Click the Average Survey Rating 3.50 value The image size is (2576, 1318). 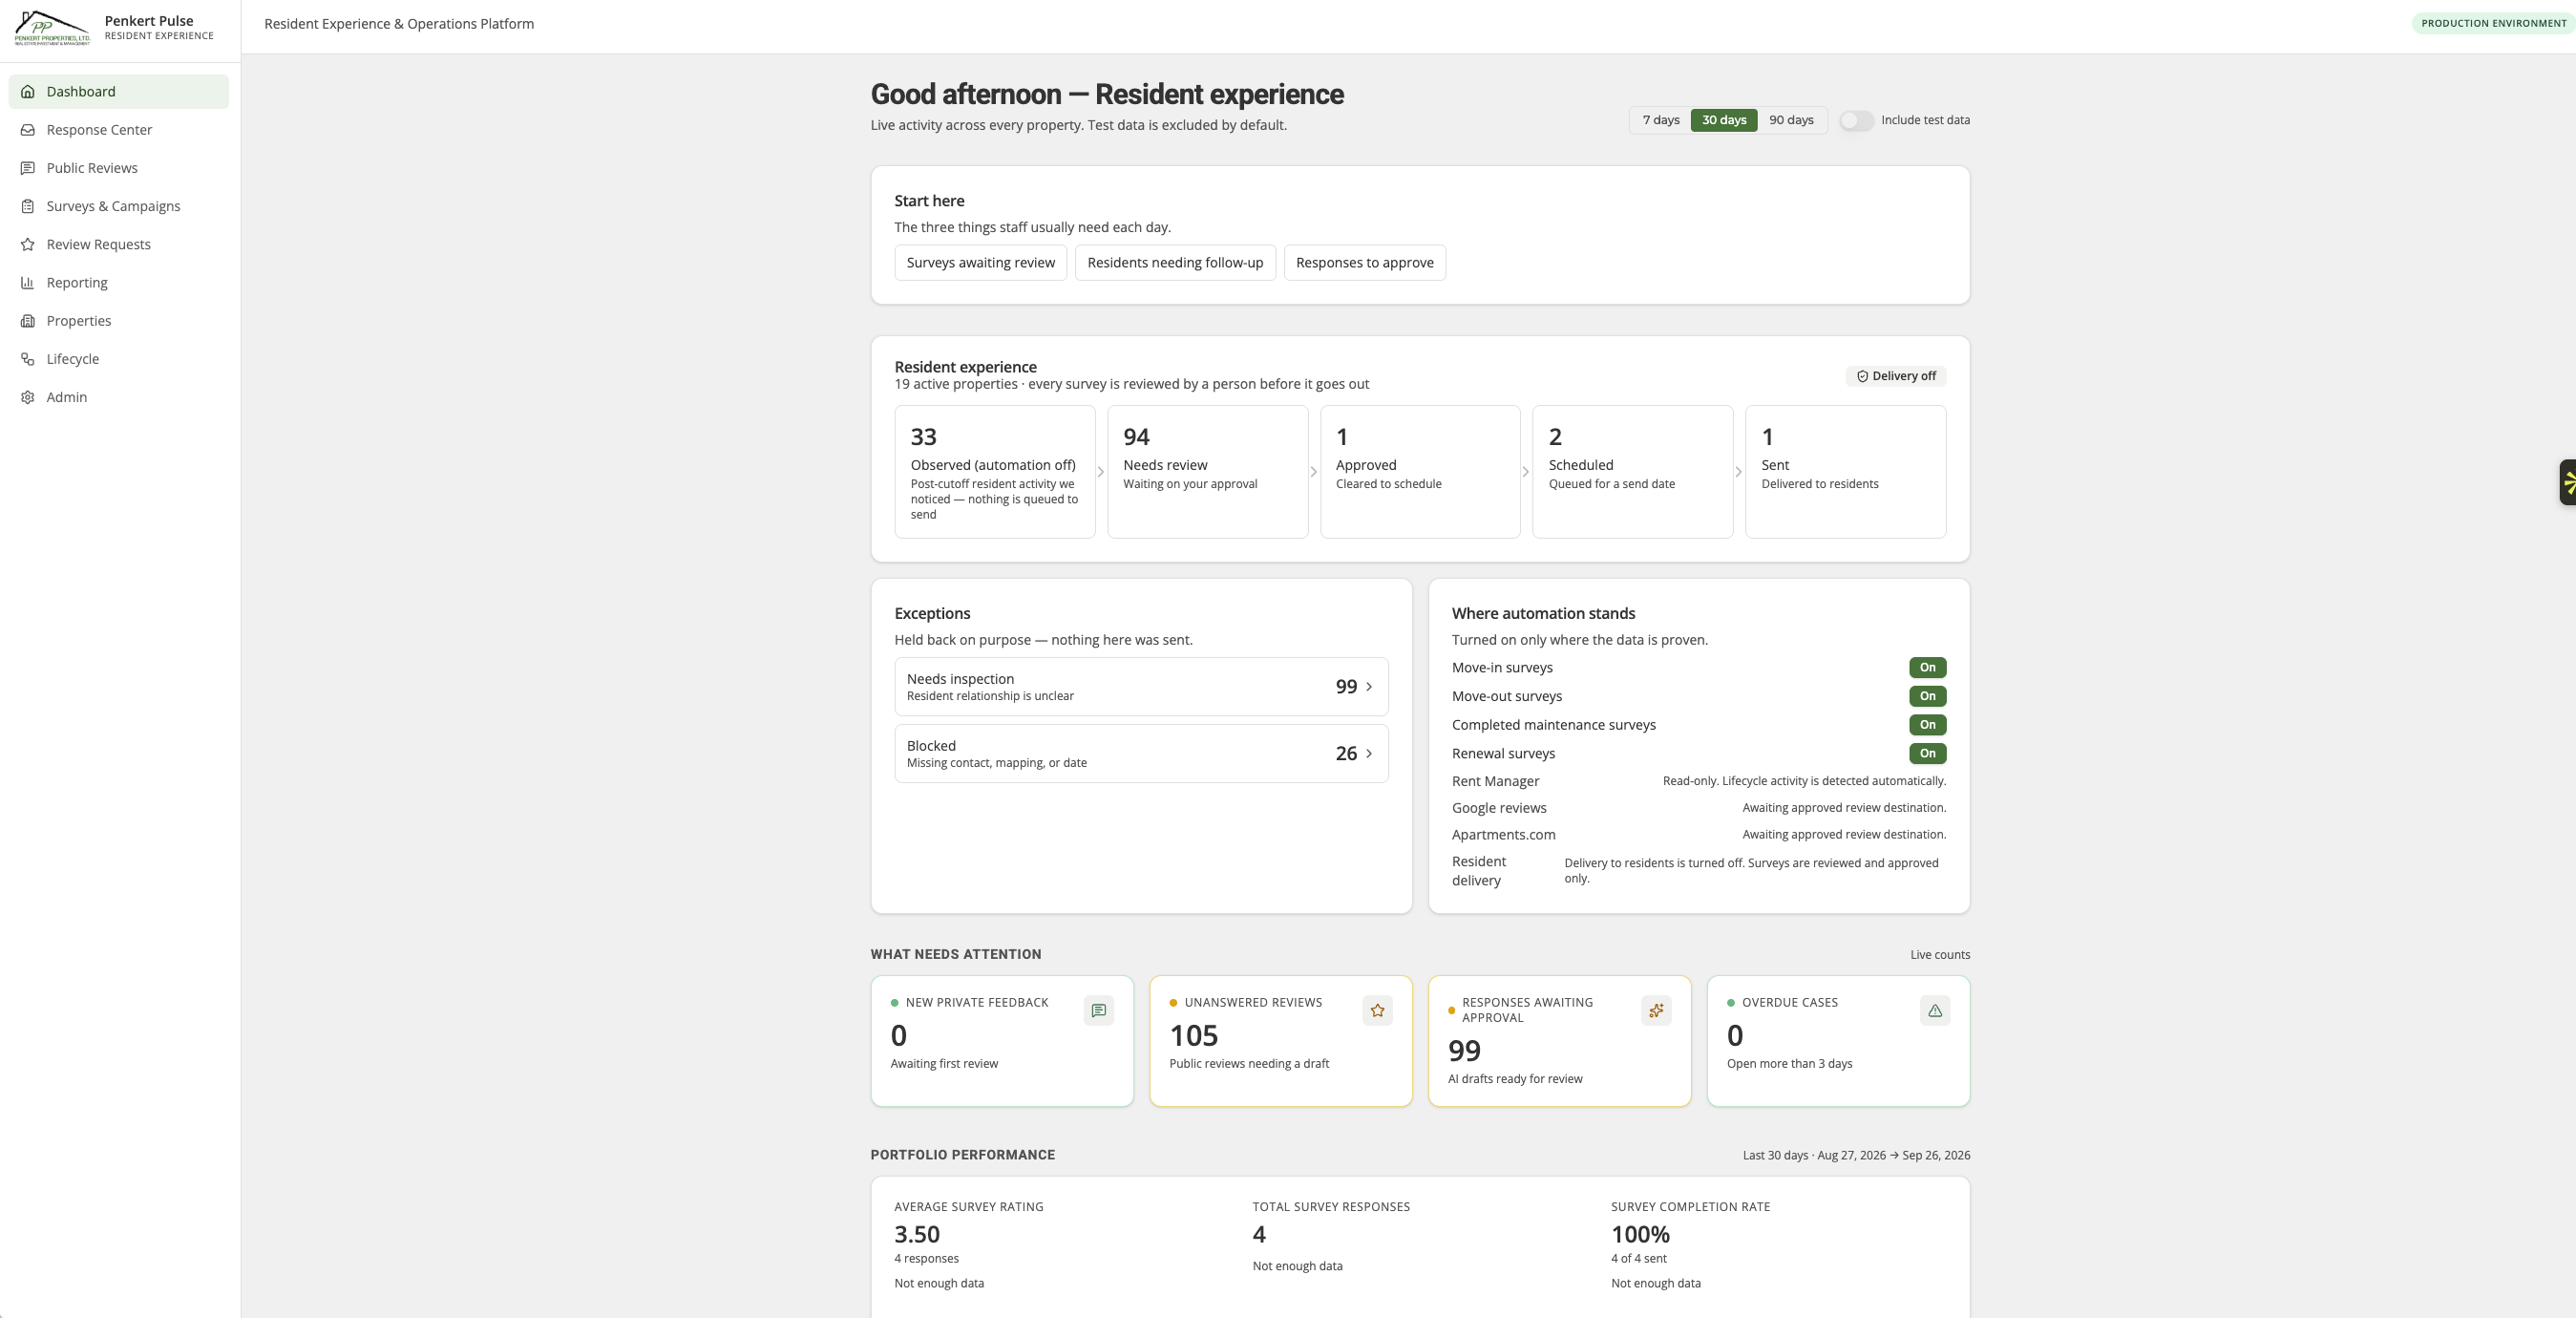917,1234
